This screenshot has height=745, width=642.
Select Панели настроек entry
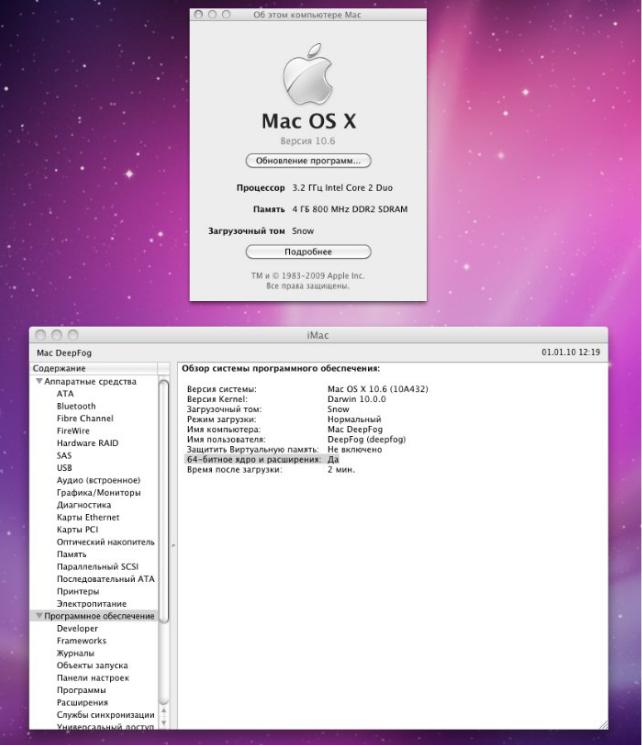[93, 678]
